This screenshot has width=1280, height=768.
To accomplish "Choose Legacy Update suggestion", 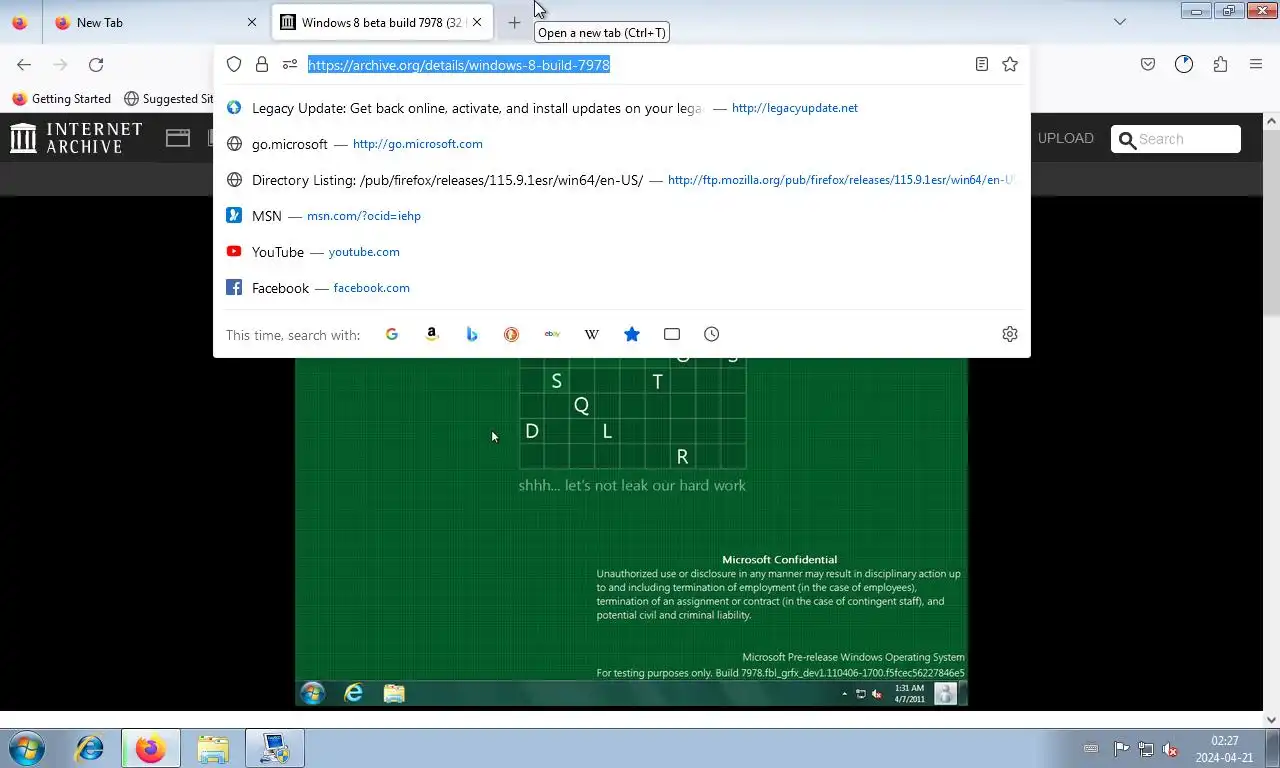I will 622,108.
